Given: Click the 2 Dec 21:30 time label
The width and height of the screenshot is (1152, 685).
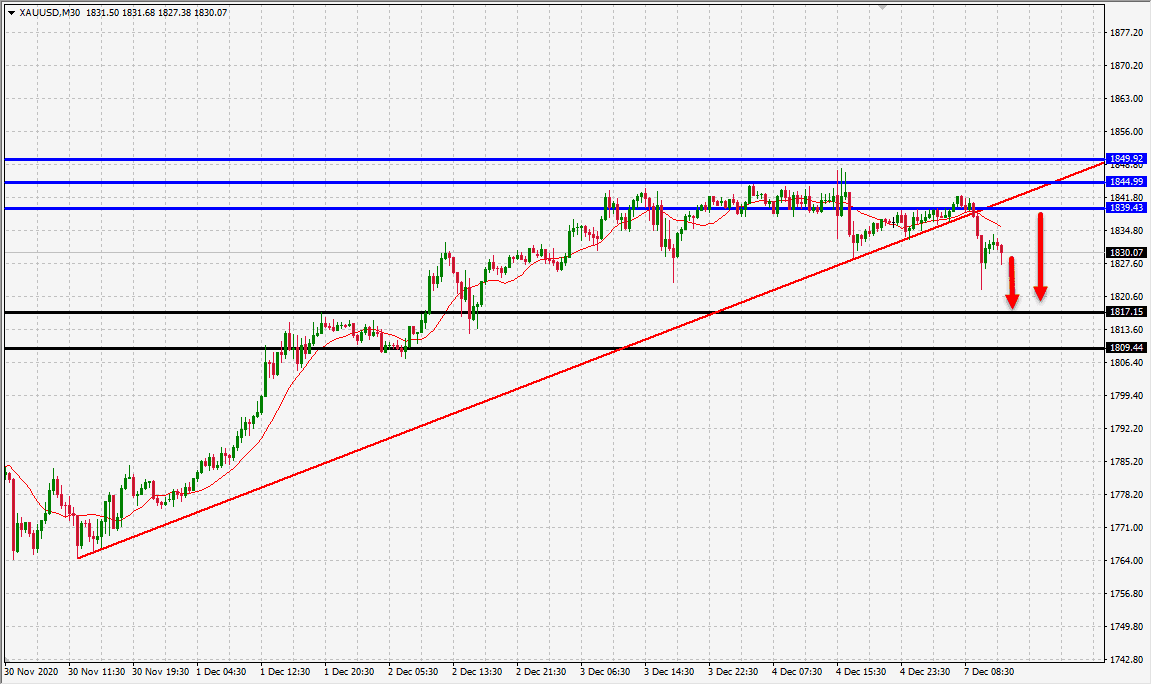Looking at the screenshot, I should click(x=541, y=672).
